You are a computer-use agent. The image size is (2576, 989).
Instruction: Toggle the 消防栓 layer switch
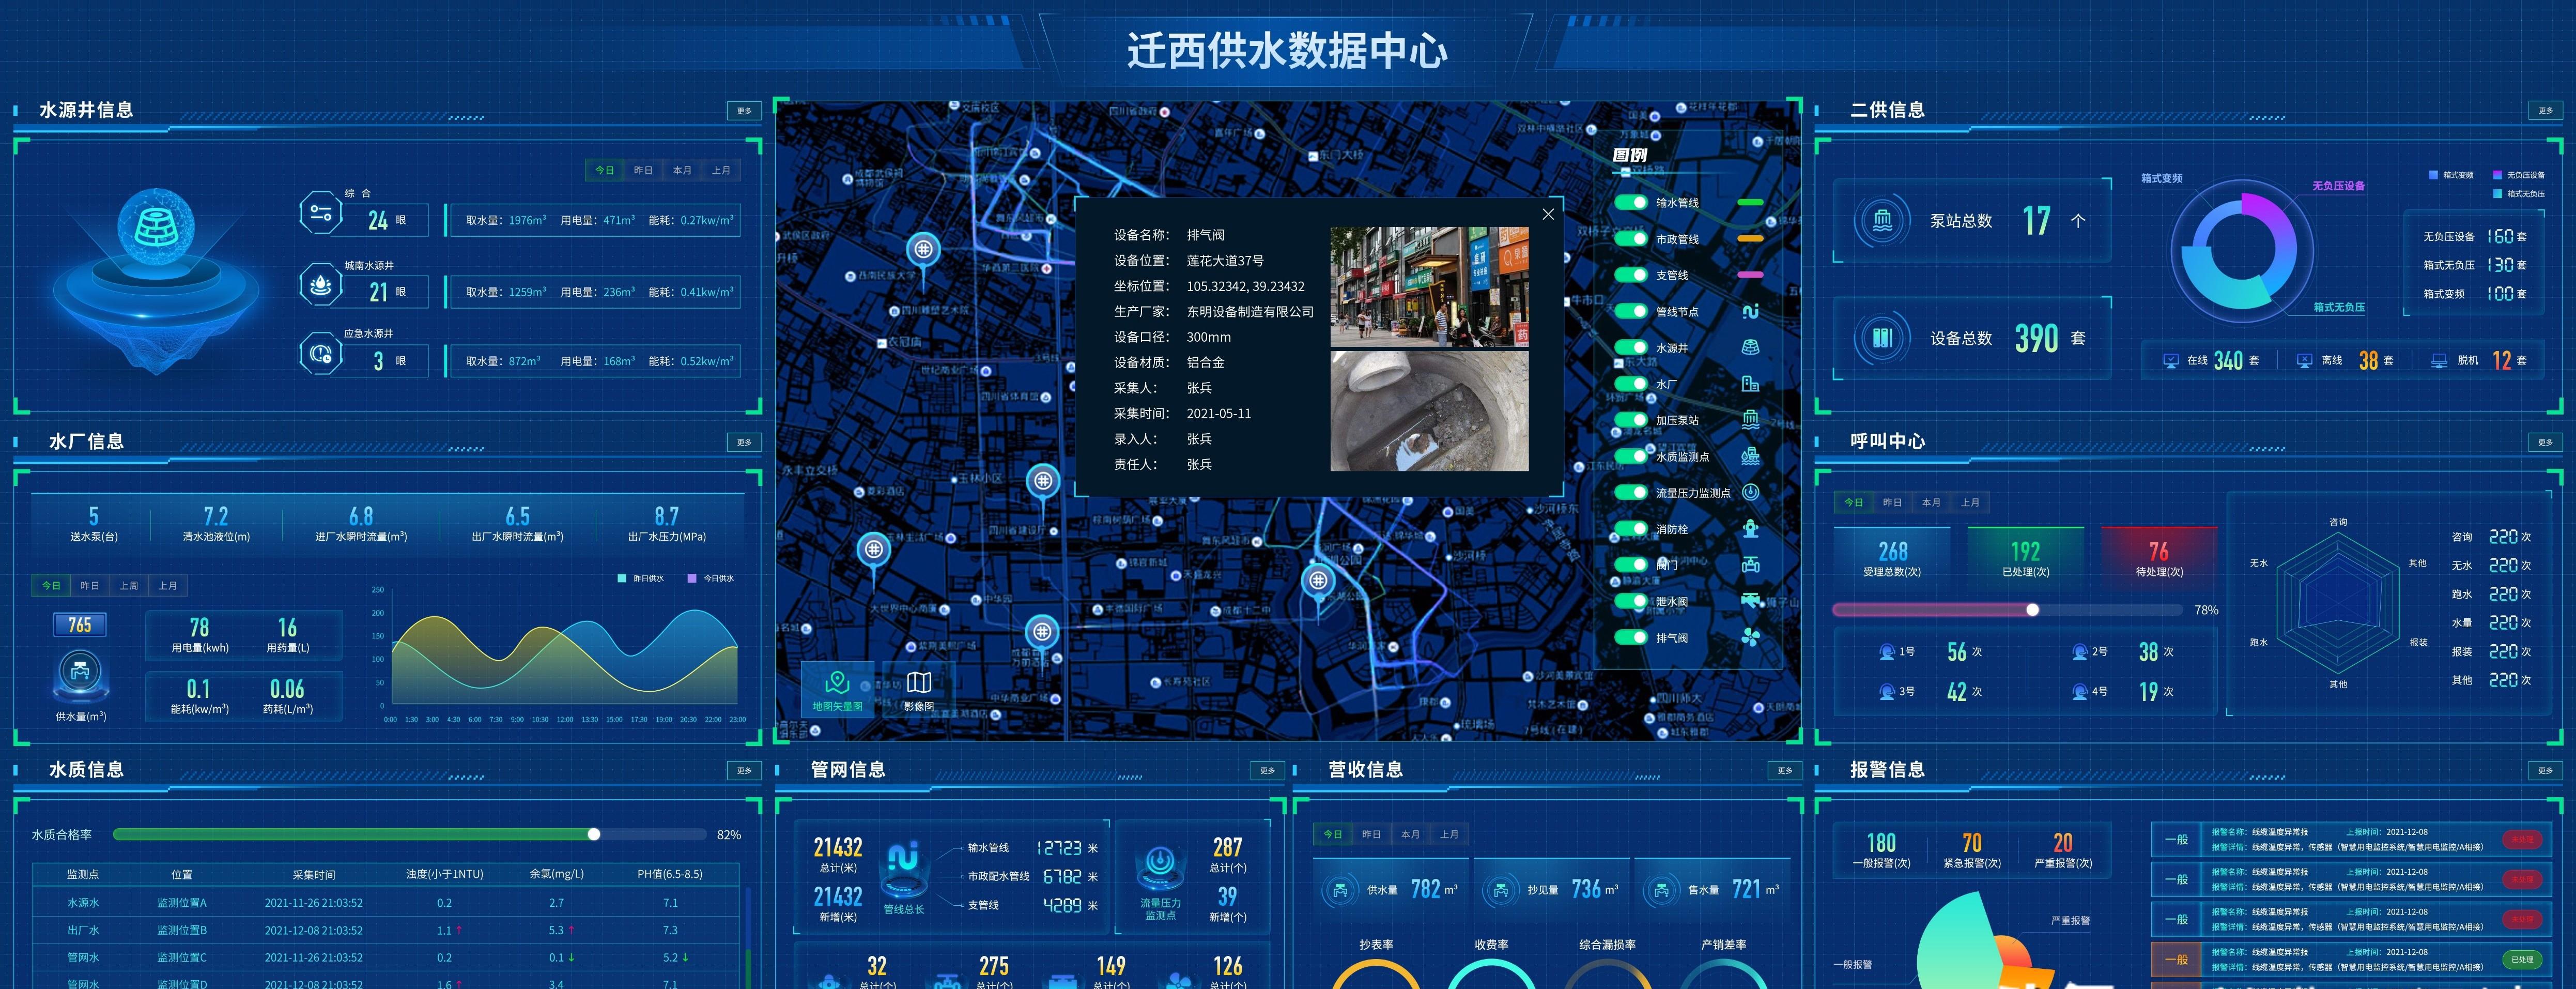(x=1631, y=529)
